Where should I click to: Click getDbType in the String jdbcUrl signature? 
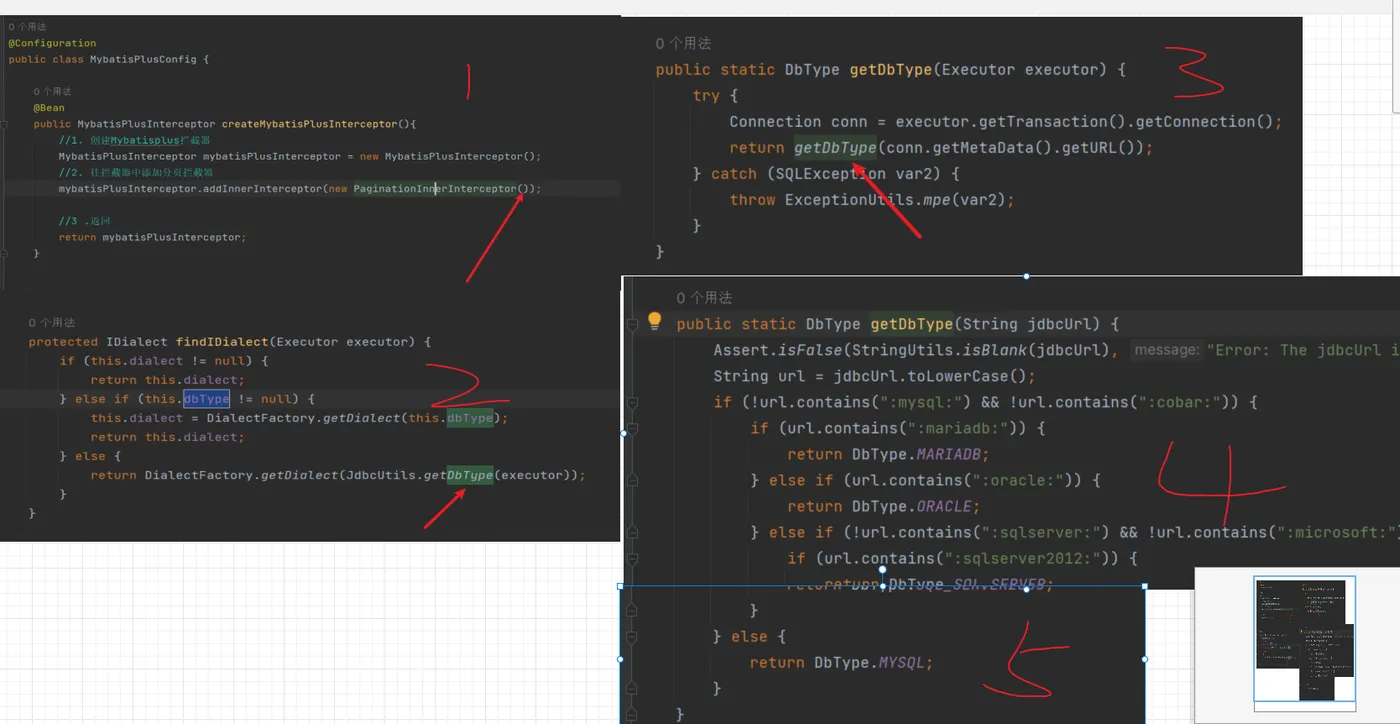coord(912,324)
